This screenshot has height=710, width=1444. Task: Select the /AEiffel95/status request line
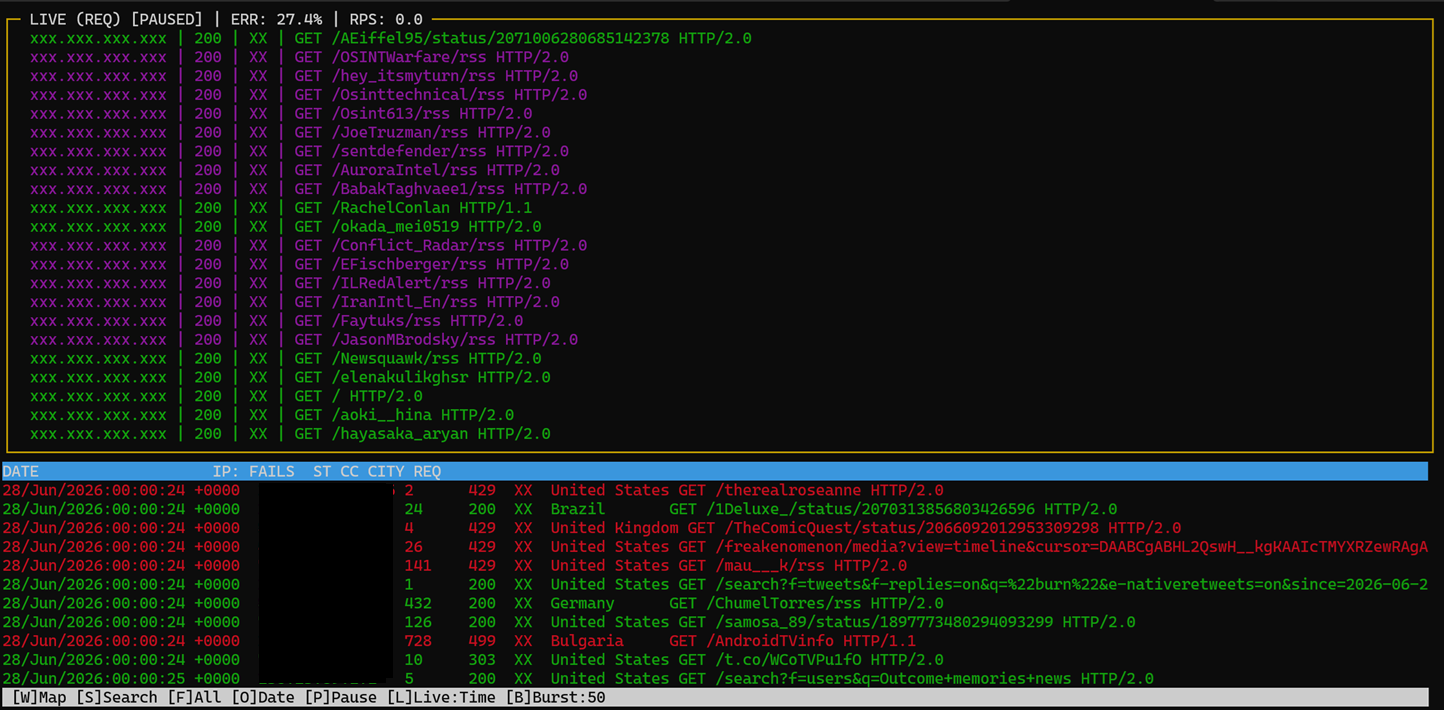coord(391,38)
